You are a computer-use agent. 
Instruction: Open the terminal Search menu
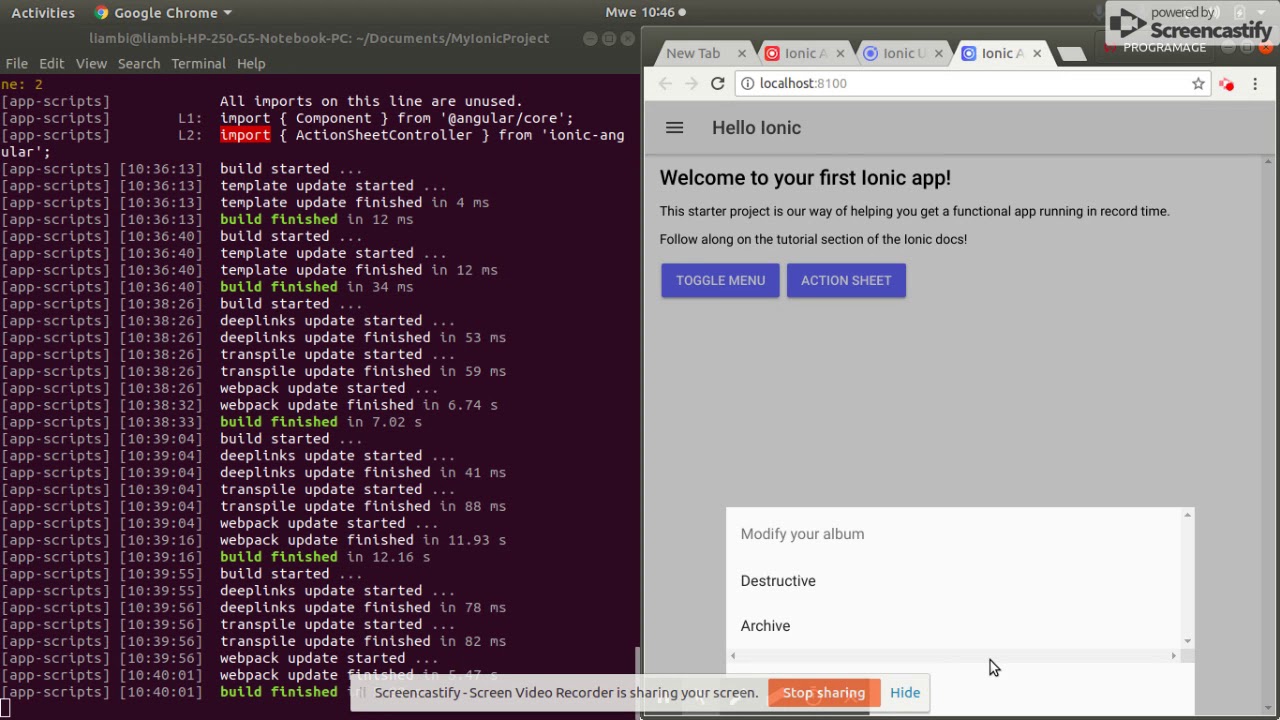[x=139, y=63]
